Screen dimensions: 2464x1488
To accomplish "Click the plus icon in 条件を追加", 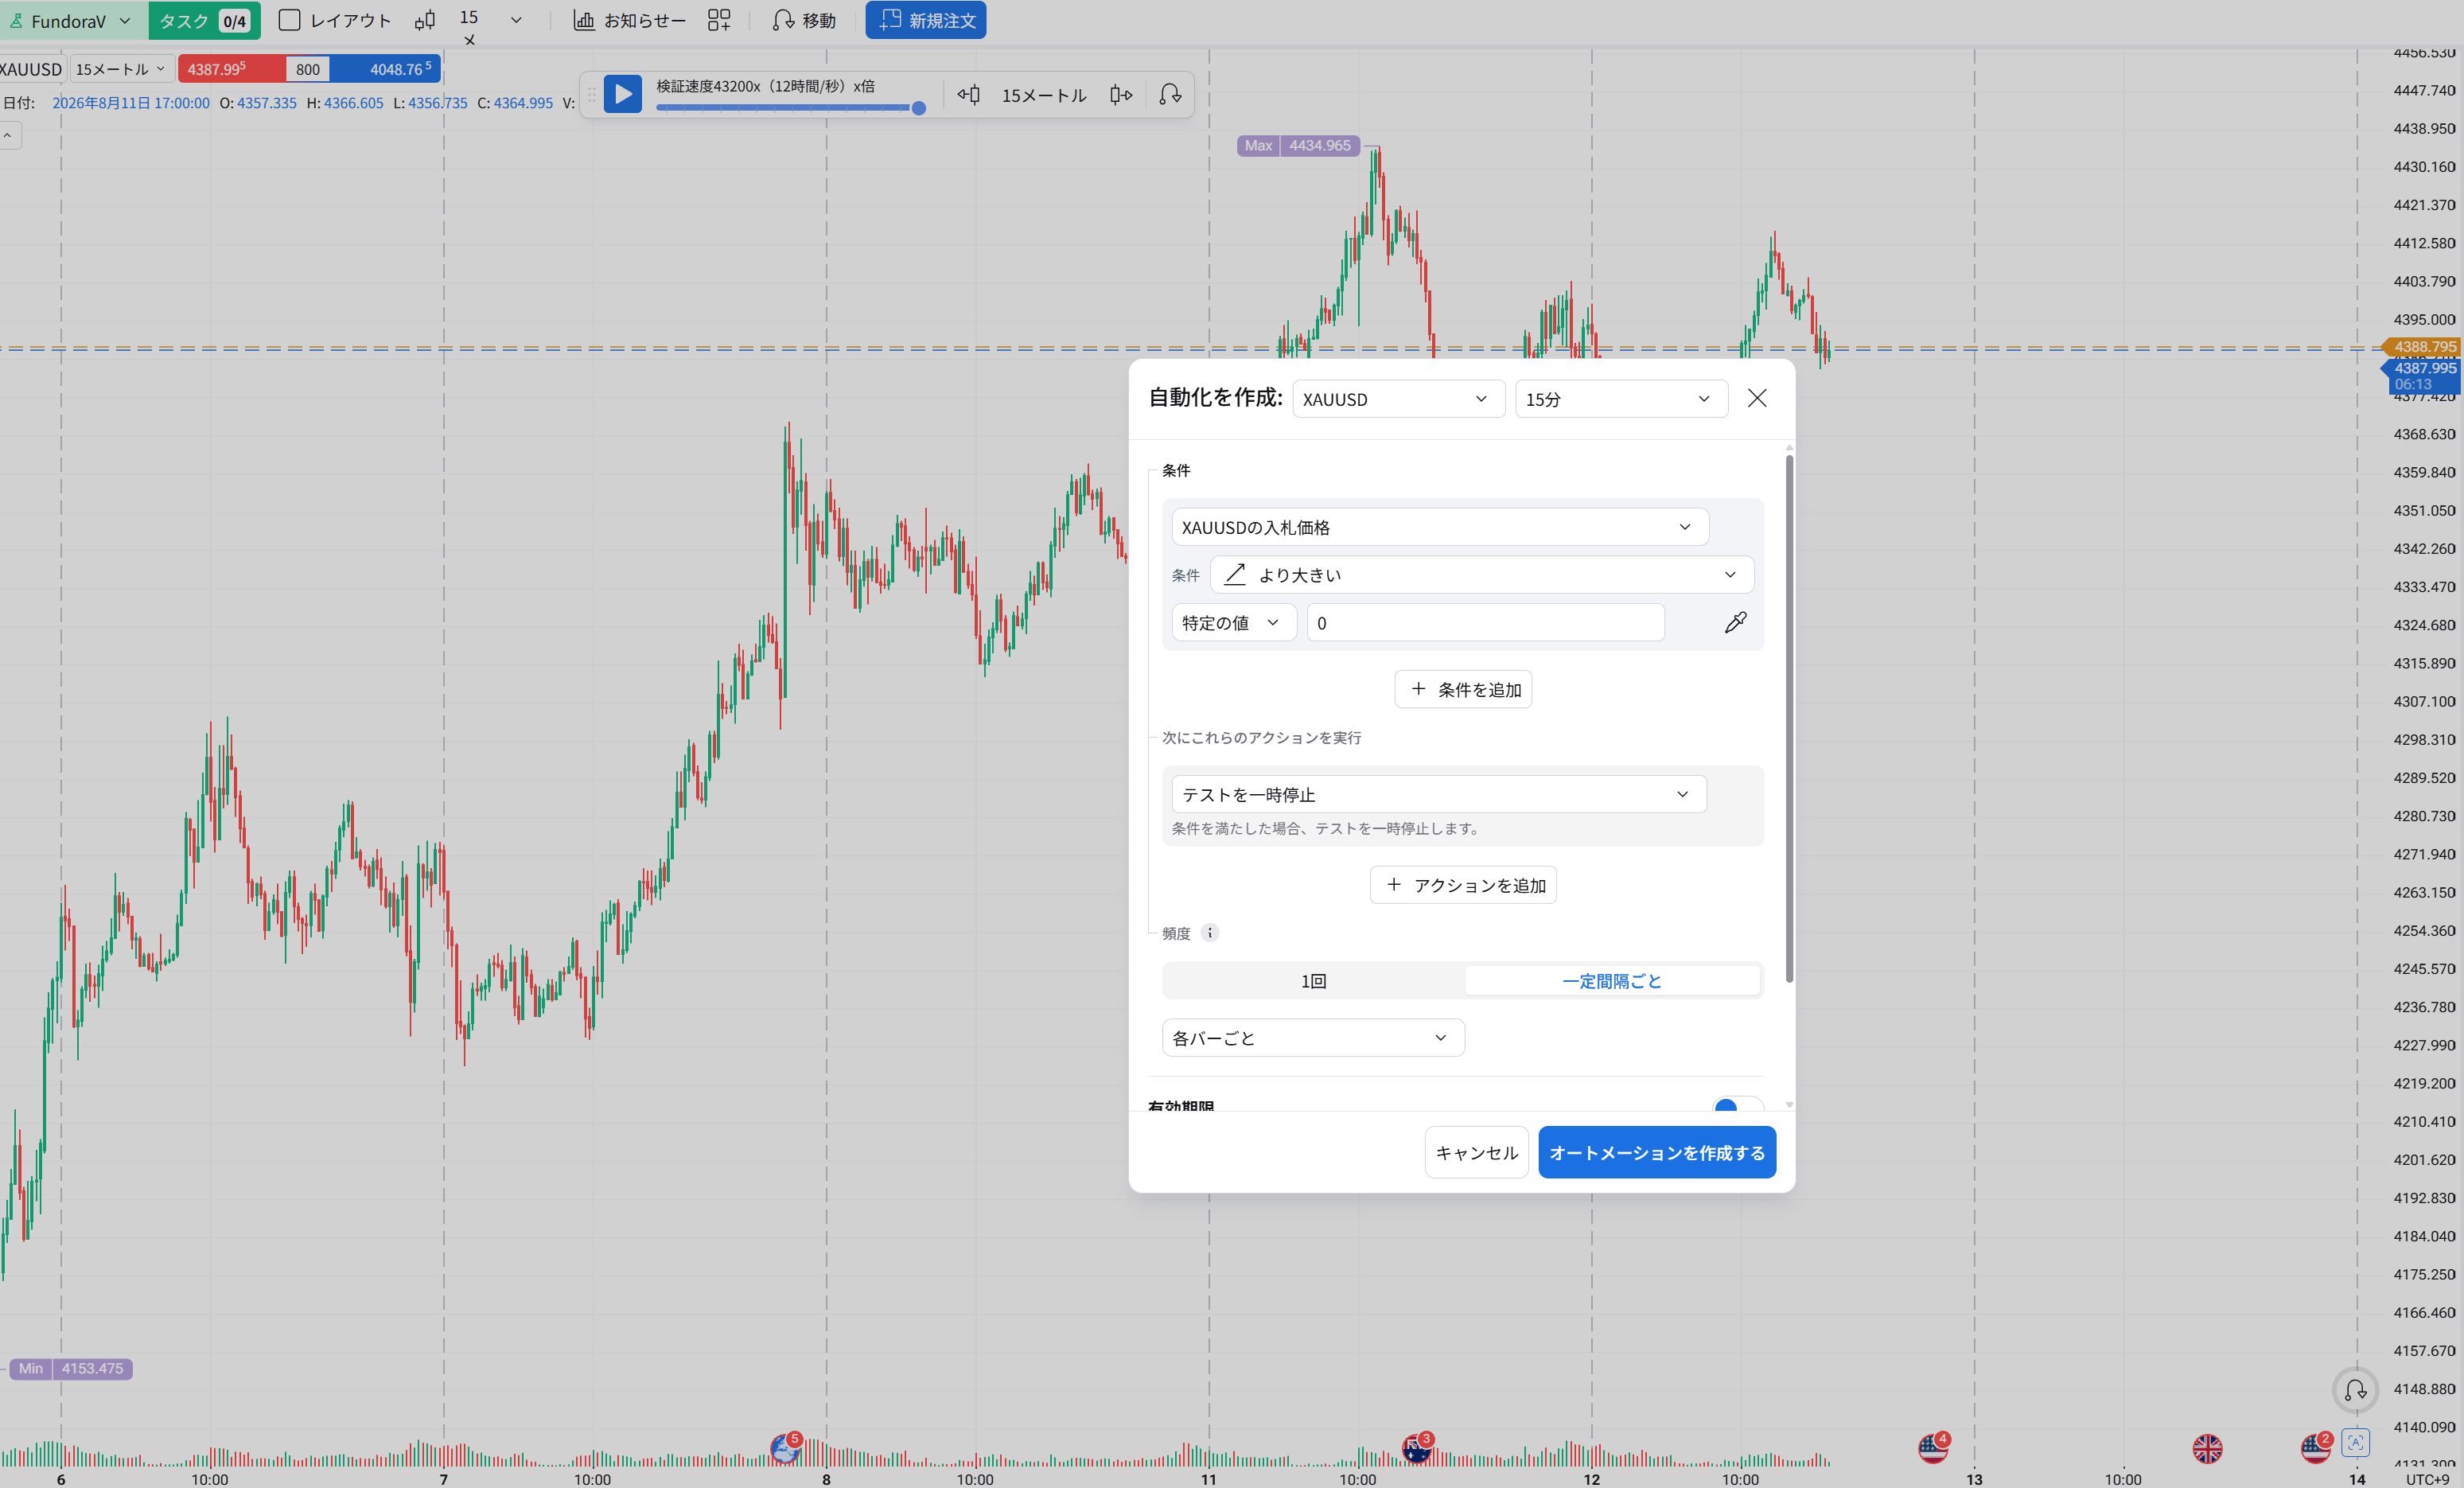I will click(x=1418, y=689).
